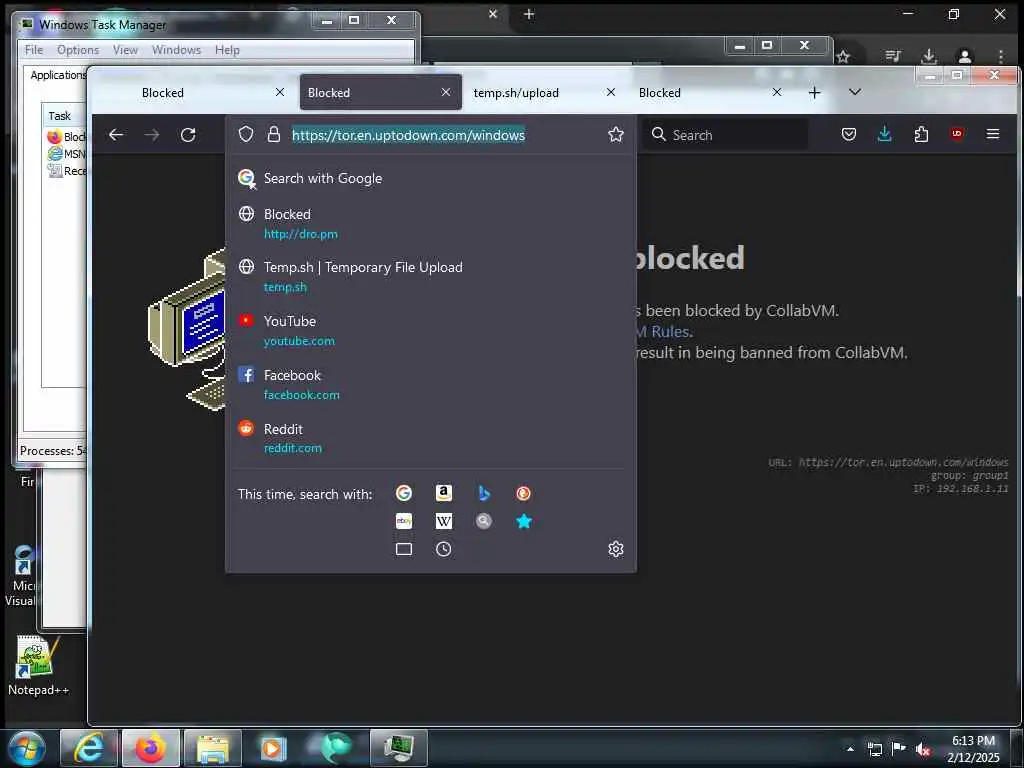Search this time with Google icon

click(x=404, y=493)
